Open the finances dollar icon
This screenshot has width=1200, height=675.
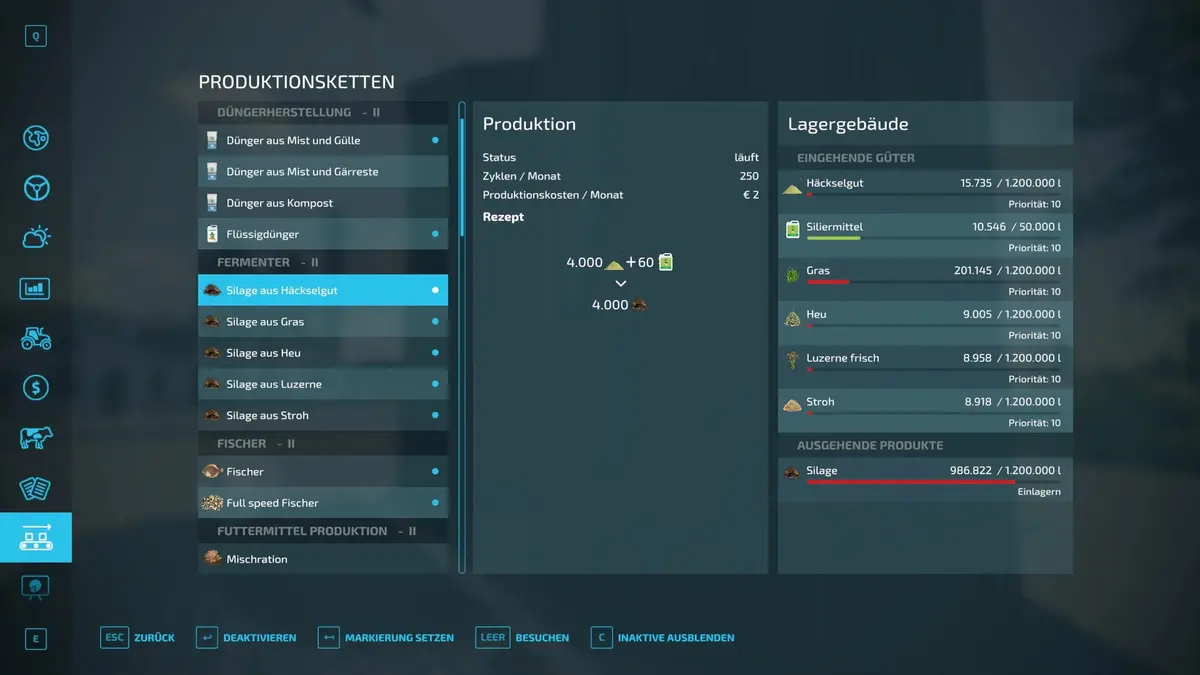(36, 388)
